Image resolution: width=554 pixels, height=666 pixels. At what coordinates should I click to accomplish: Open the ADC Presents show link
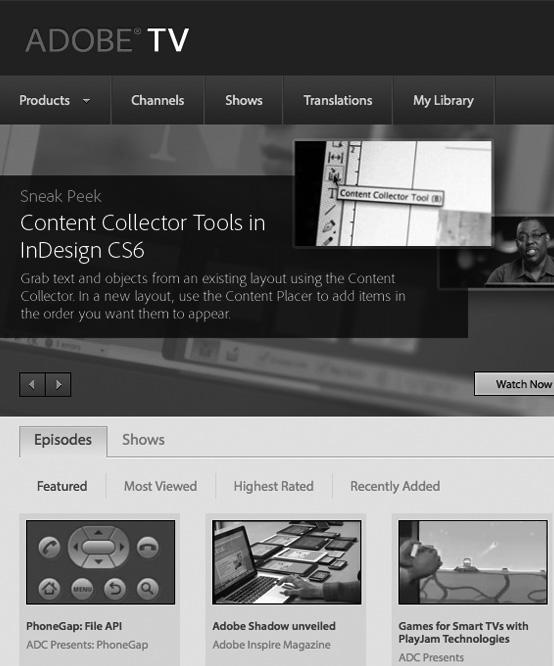click(x=431, y=658)
